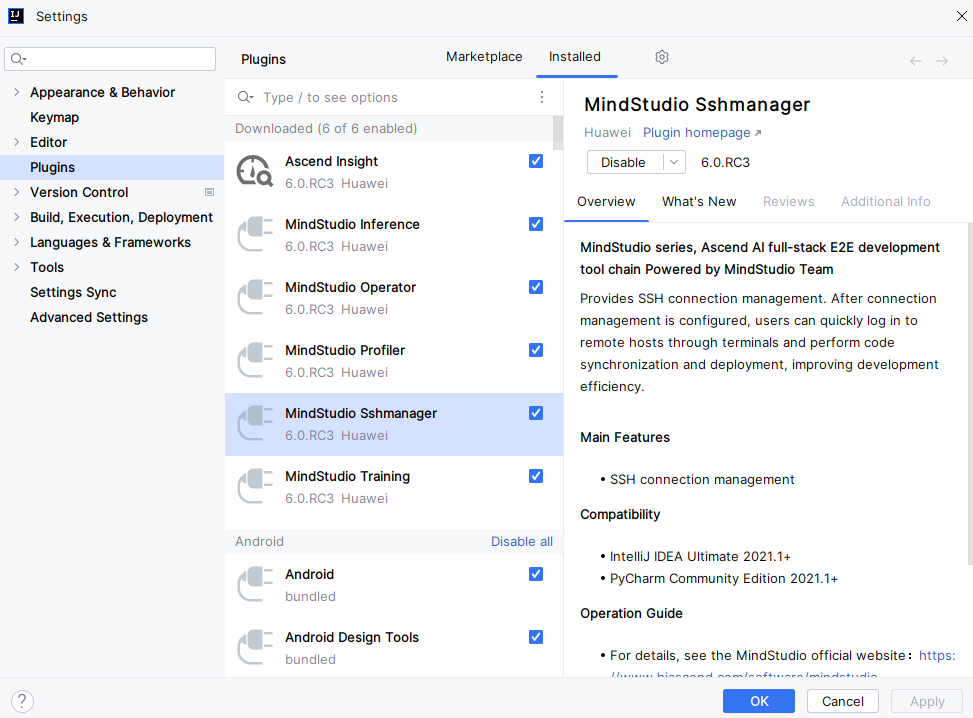Open the Overview tab
Viewport: 973px width, 718px height.
pyautogui.click(x=606, y=202)
